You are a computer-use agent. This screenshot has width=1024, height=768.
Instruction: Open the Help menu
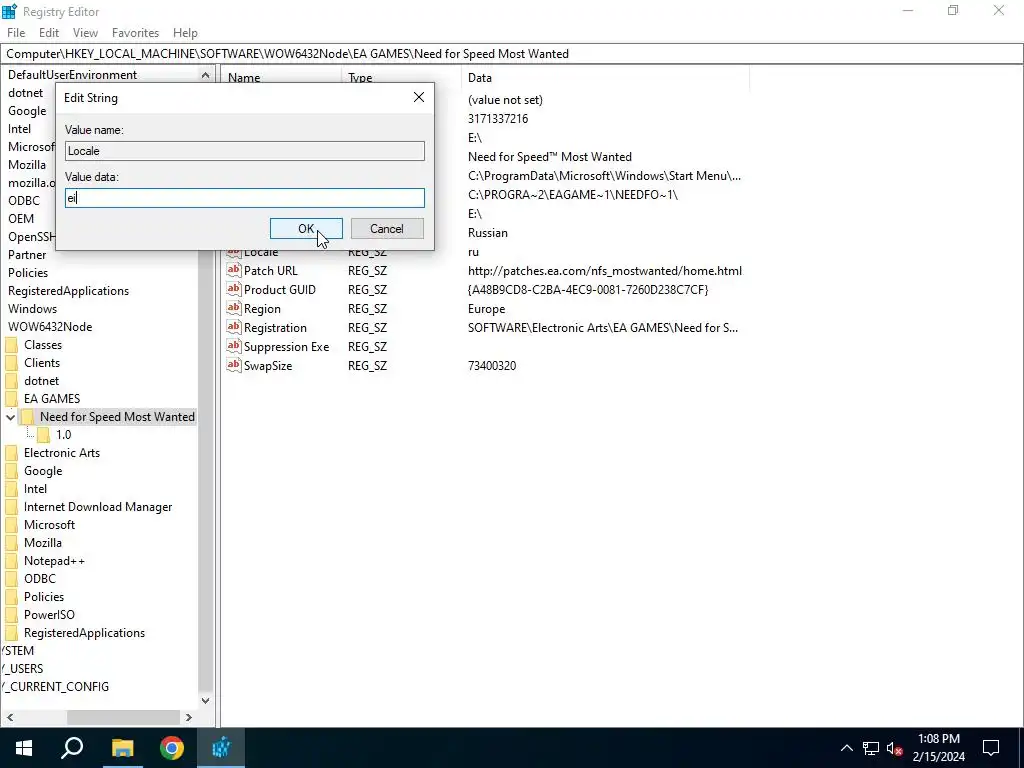click(185, 33)
